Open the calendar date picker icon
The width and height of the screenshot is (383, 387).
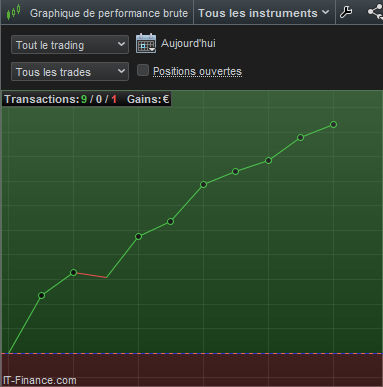click(x=146, y=43)
